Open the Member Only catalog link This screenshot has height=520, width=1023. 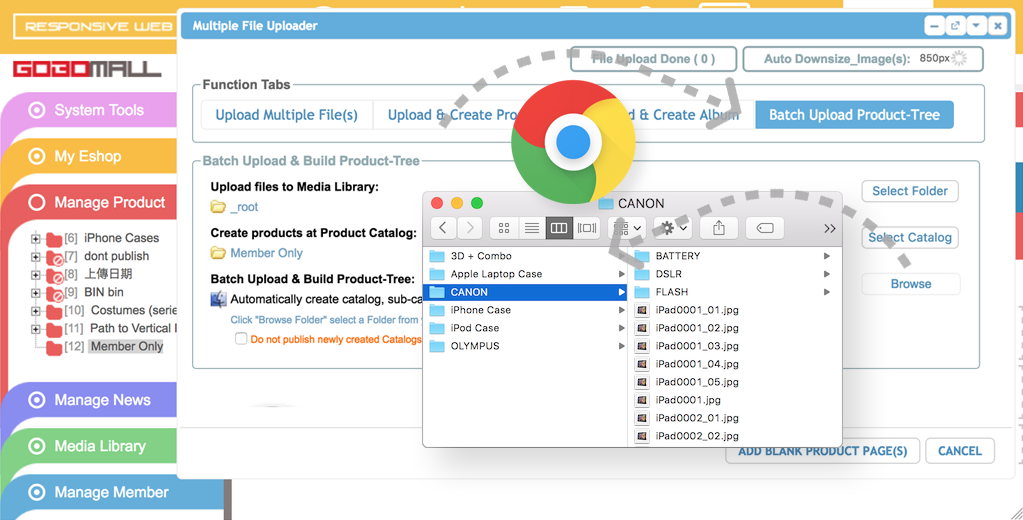266,253
